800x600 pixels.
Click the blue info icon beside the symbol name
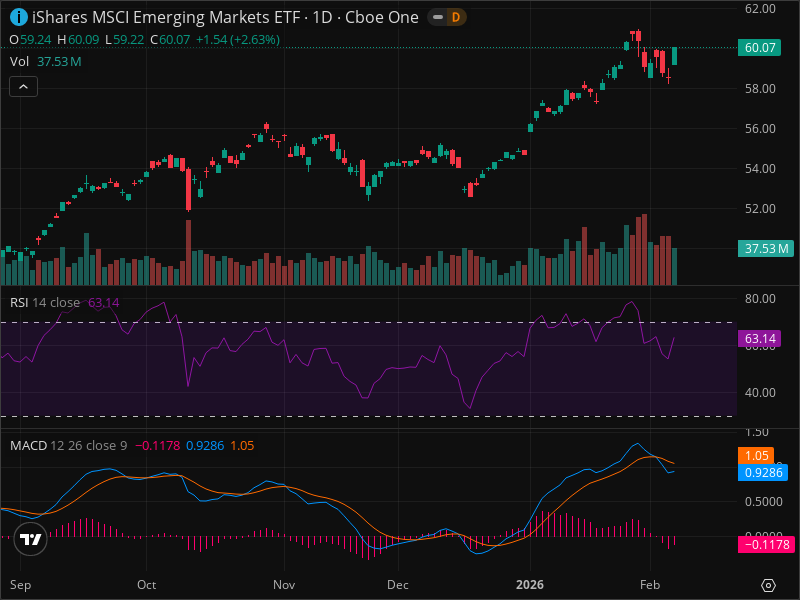(x=19, y=17)
